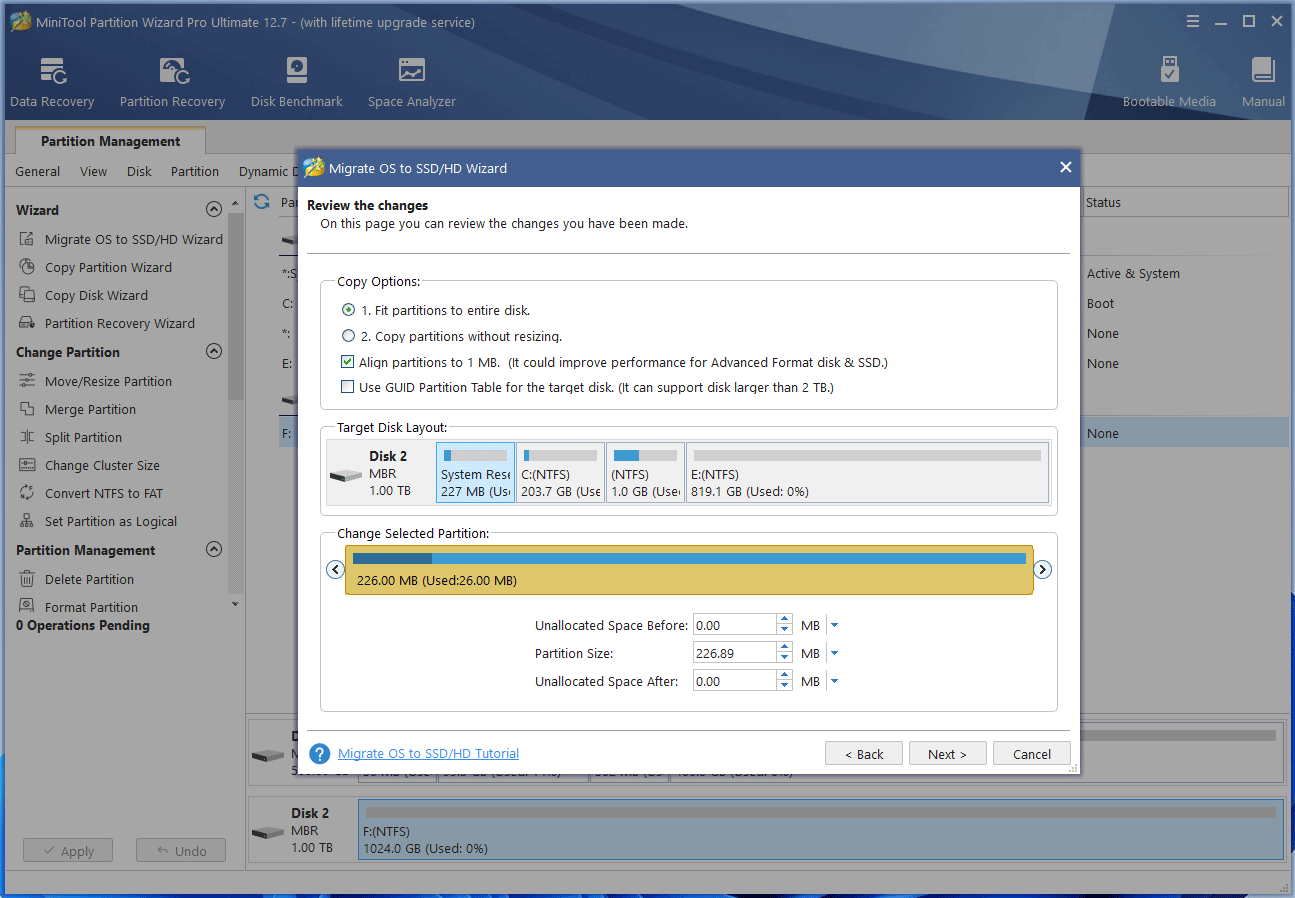
Task: Click the Delete Partition trash icon
Action: 27,579
